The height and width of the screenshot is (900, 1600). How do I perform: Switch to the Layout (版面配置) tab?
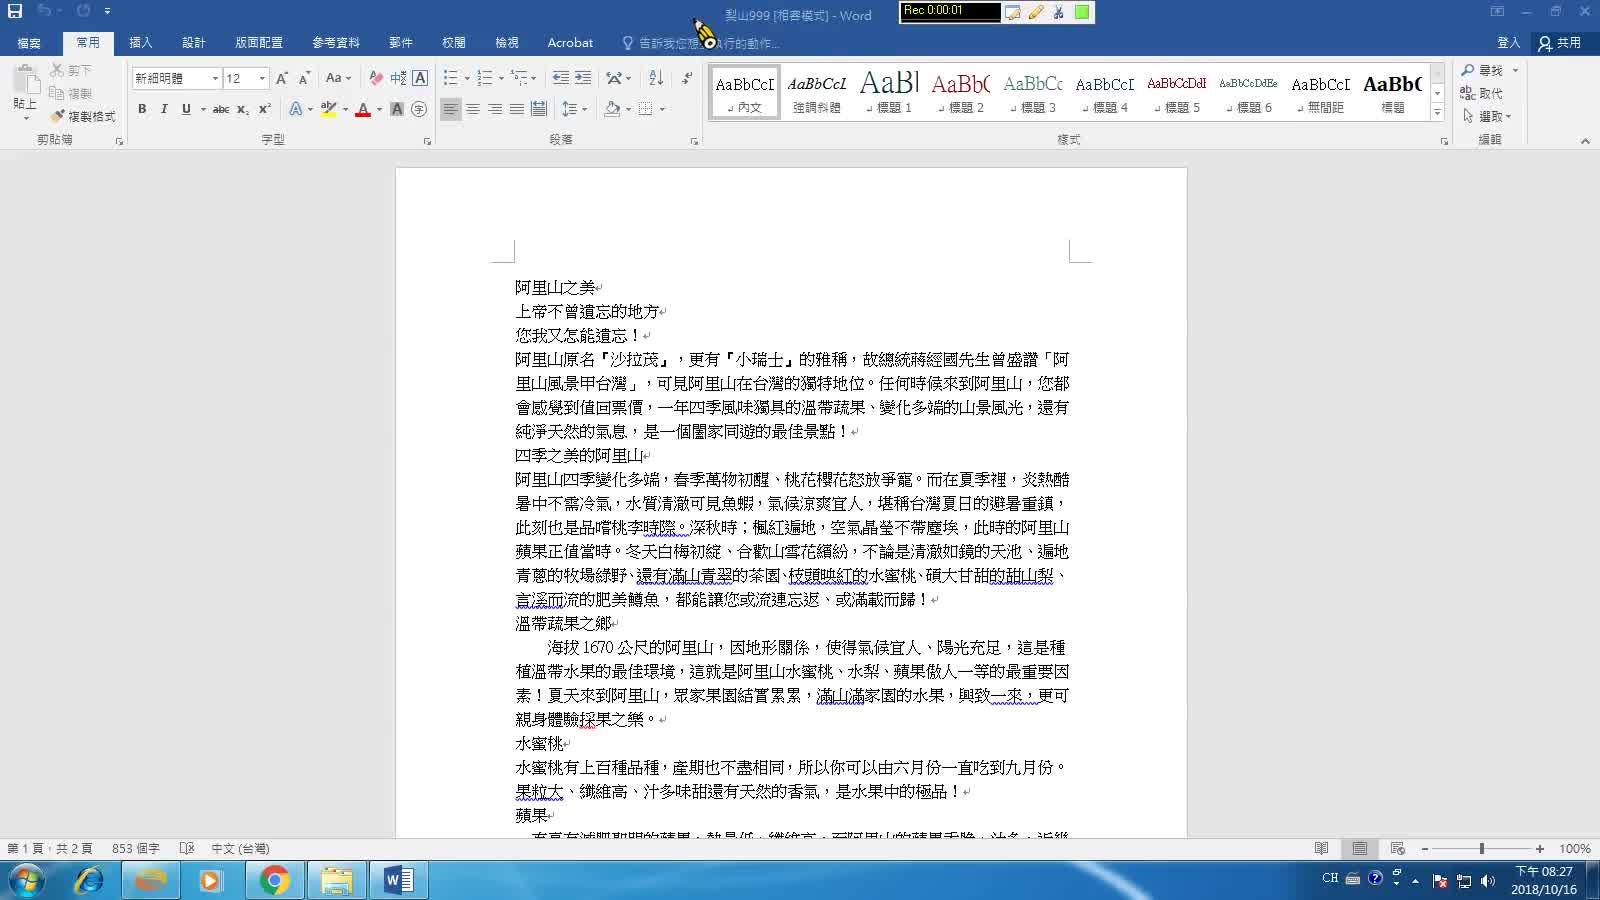tap(259, 43)
